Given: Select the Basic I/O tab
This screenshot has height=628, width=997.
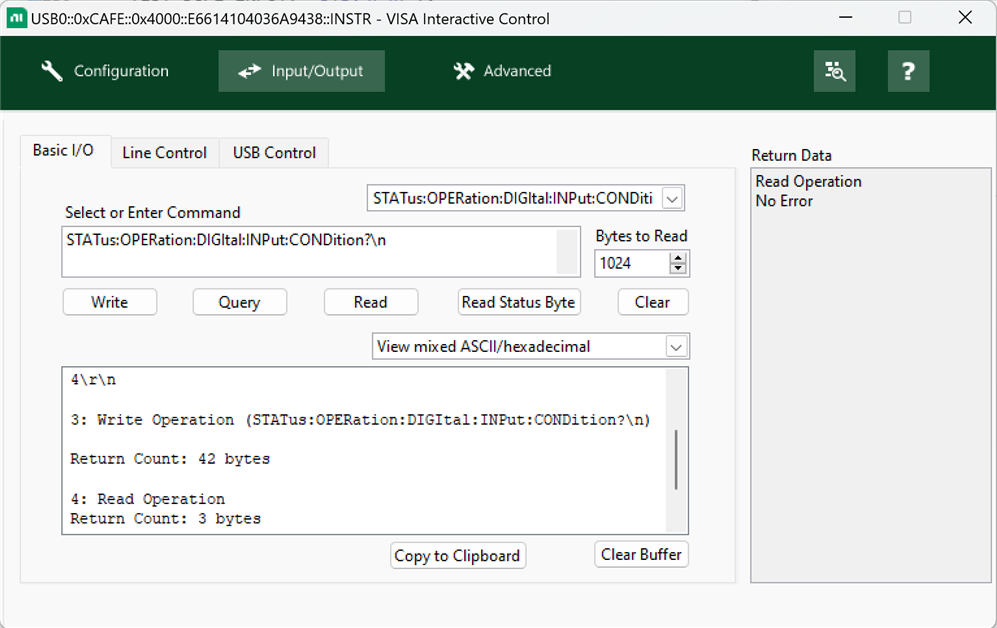Looking at the screenshot, I should tap(63, 150).
